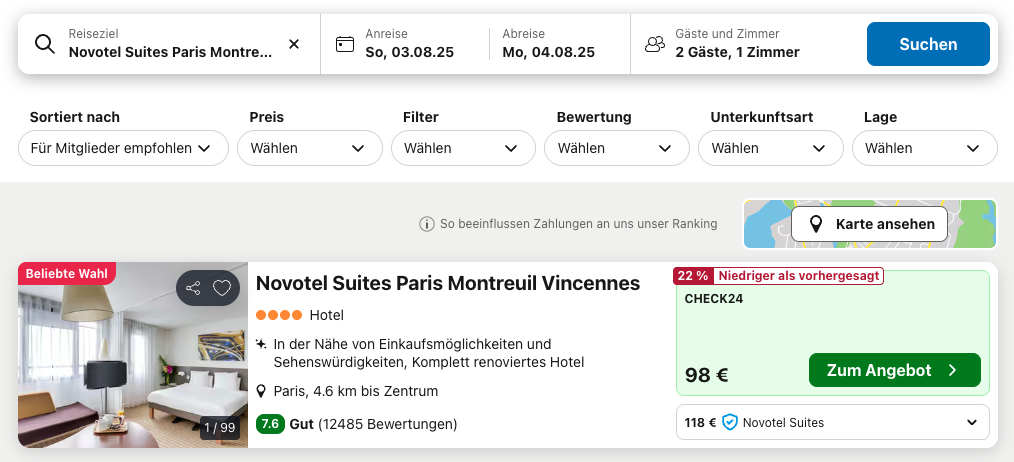1014x462 pixels.
Task: Open the Preis dropdown
Action: click(x=310, y=148)
